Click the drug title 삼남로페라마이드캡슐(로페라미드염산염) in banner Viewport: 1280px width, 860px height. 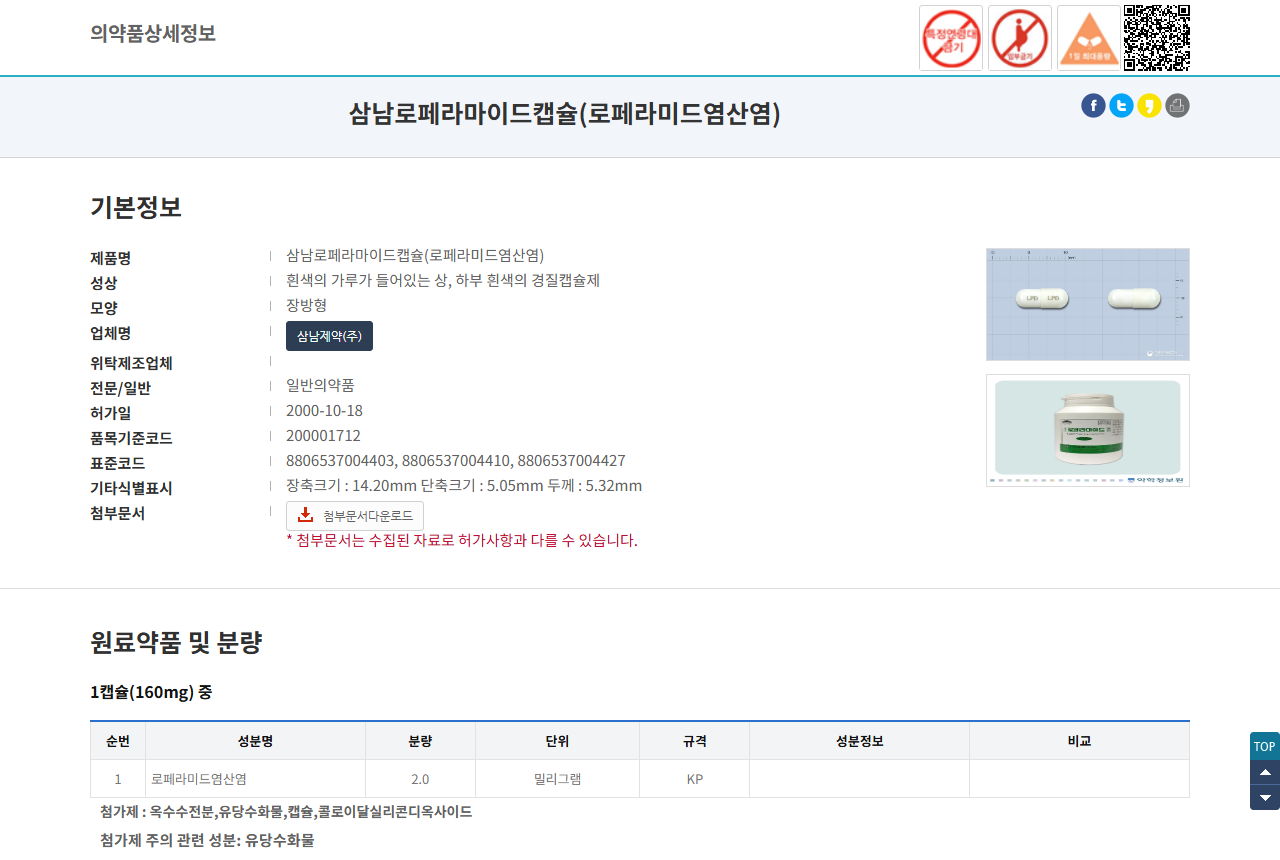pyautogui.click(x=564, y=114)
